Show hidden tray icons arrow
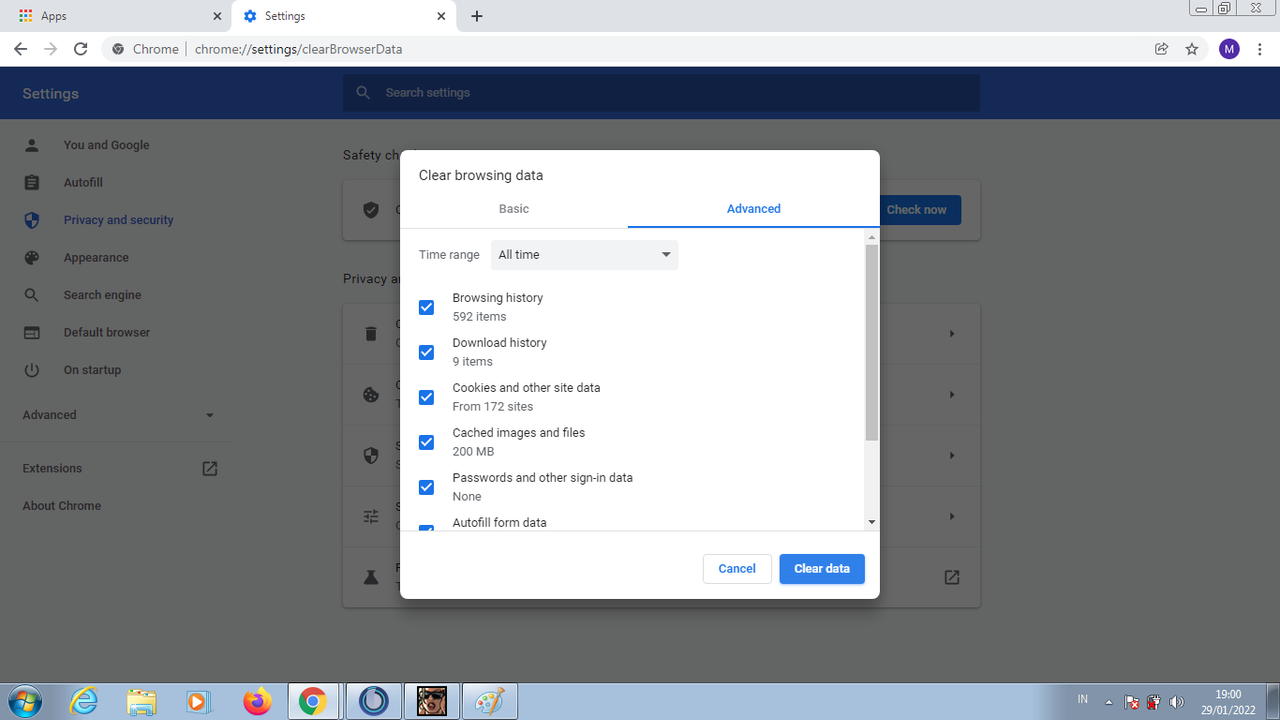The image size is (1280, 720). [1108, 702]
